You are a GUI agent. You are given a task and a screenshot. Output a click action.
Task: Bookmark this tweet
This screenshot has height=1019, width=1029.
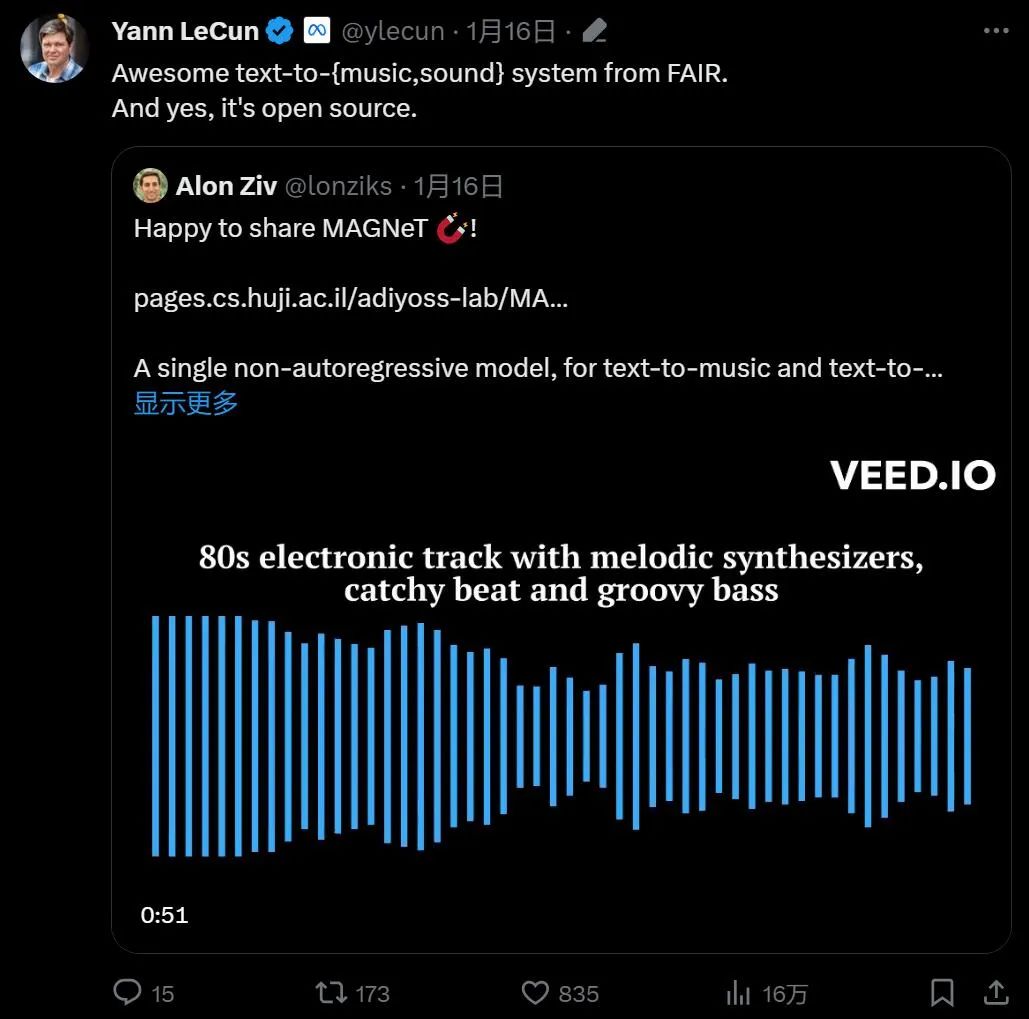point(941,992)
